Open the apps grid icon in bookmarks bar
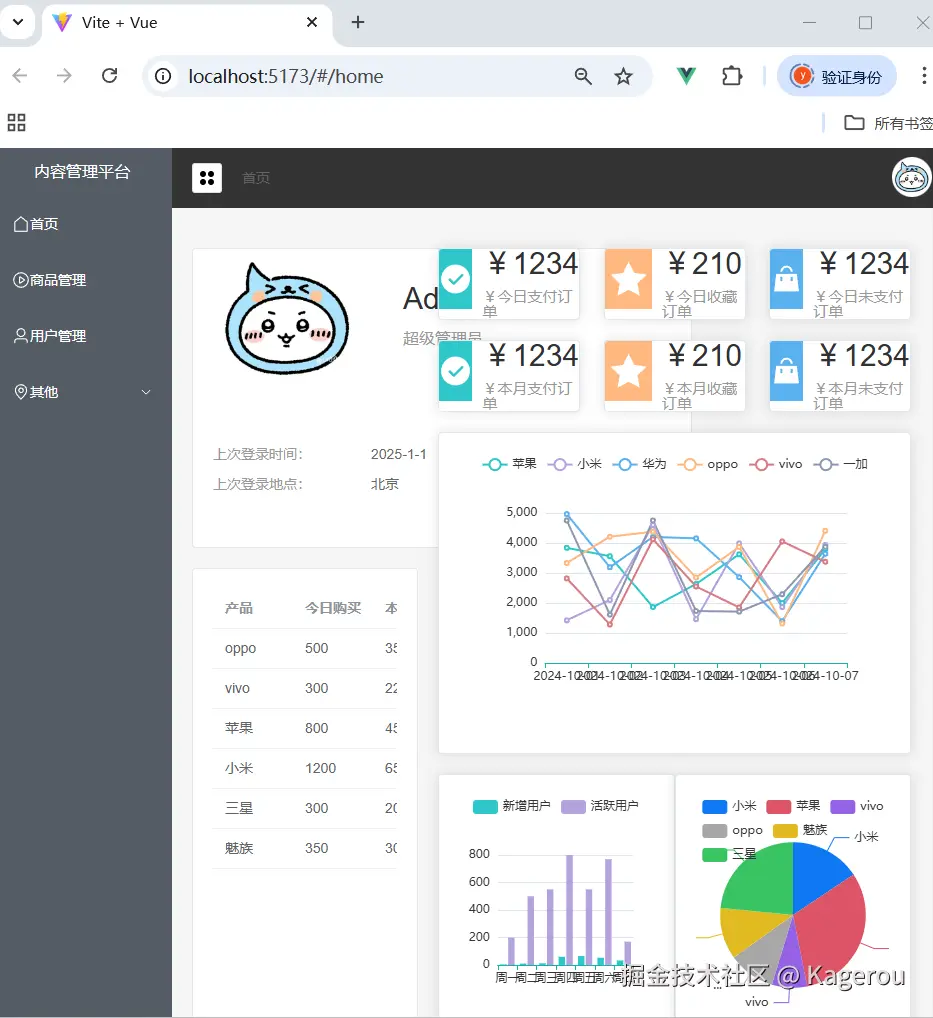 [16, 123]
